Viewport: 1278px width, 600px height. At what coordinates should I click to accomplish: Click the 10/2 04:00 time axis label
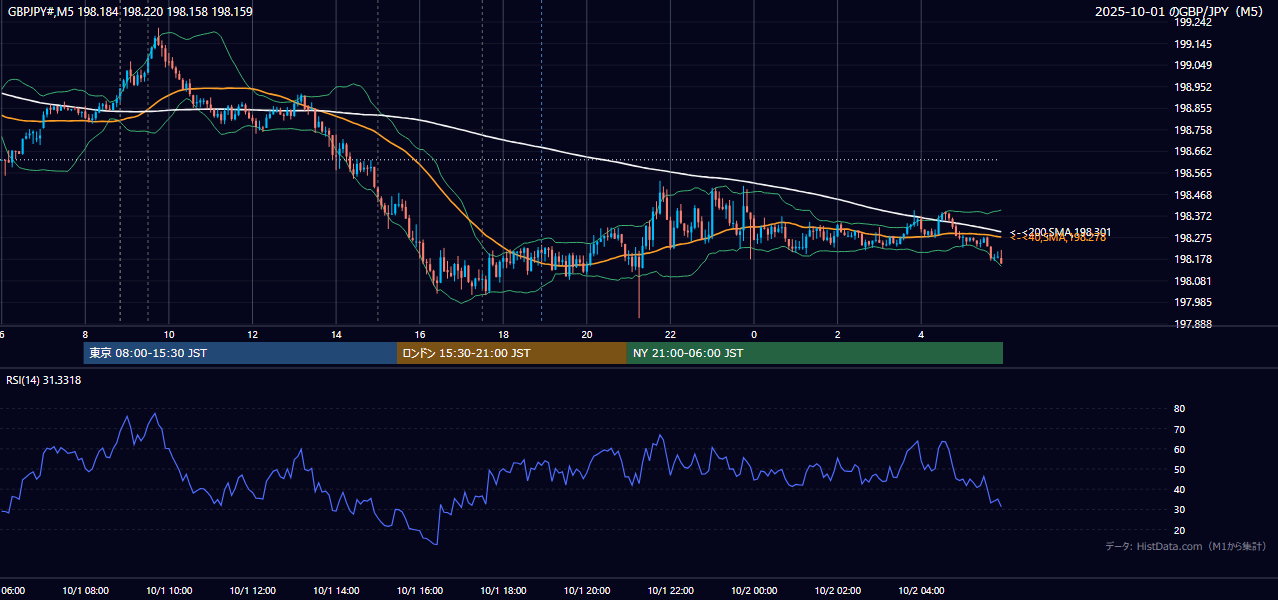[x=920, y=590]
